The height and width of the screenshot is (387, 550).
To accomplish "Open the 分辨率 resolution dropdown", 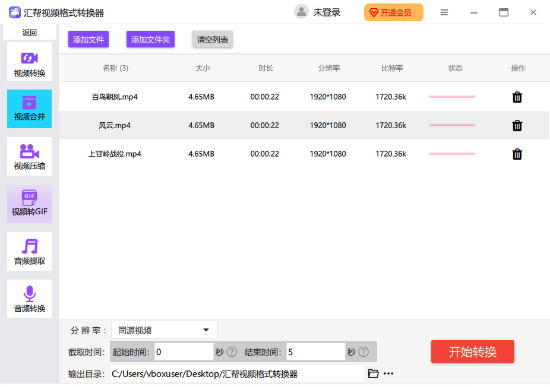I will (x=165, y=330).
